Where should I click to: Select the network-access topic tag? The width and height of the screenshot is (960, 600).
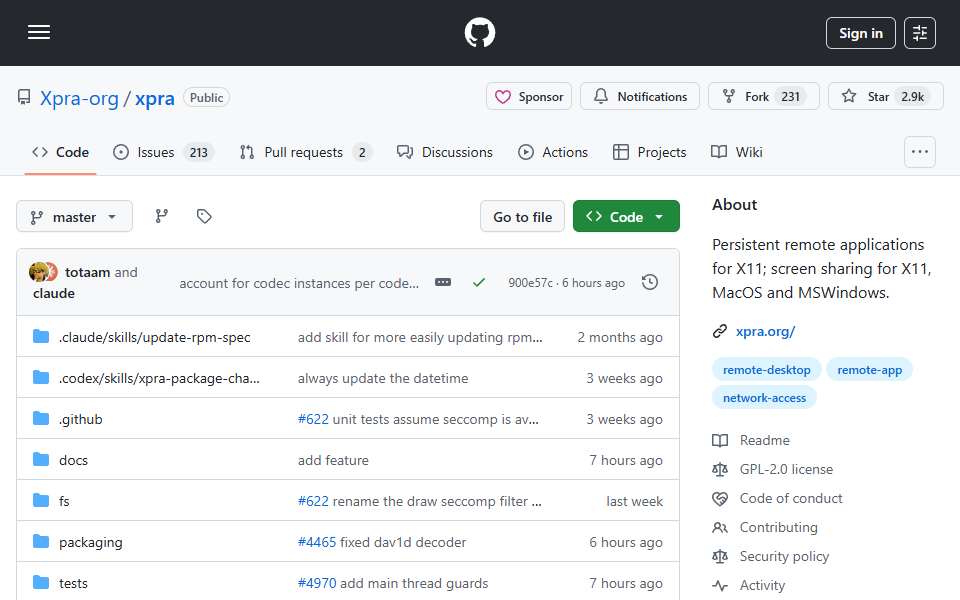coord(764,398)
